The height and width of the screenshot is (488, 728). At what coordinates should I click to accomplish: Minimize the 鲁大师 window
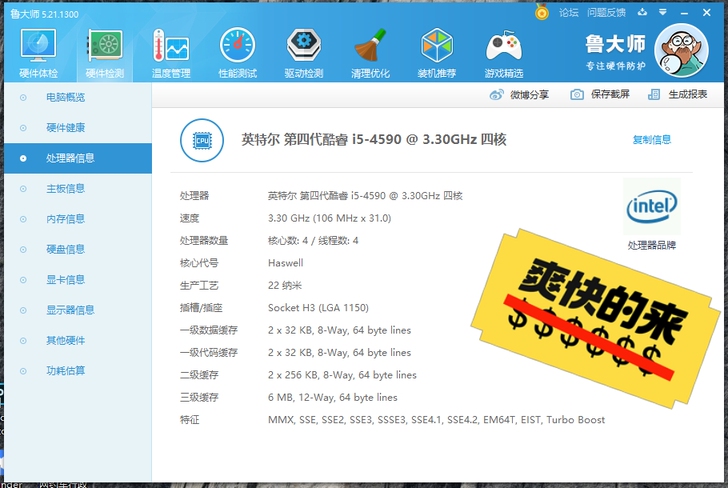(x=684, y=13)
